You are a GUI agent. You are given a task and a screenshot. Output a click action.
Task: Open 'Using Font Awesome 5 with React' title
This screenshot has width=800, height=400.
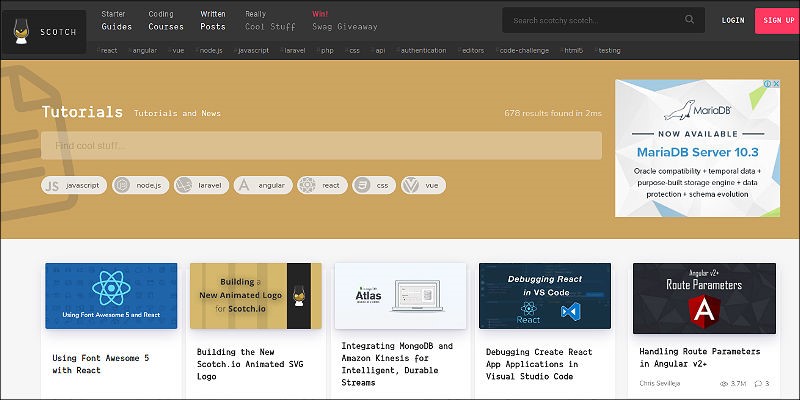pos(101,364)
